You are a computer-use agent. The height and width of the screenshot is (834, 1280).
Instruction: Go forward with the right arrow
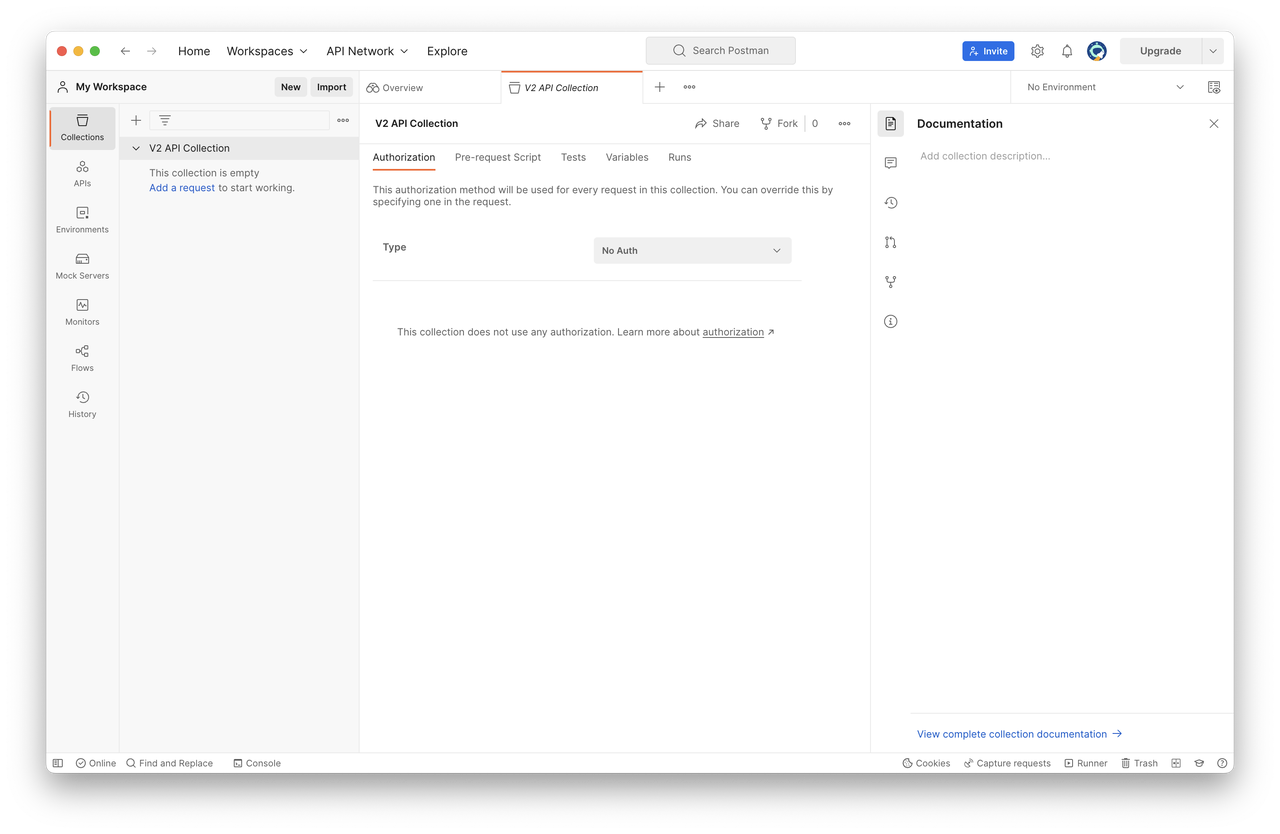(152, 51)
